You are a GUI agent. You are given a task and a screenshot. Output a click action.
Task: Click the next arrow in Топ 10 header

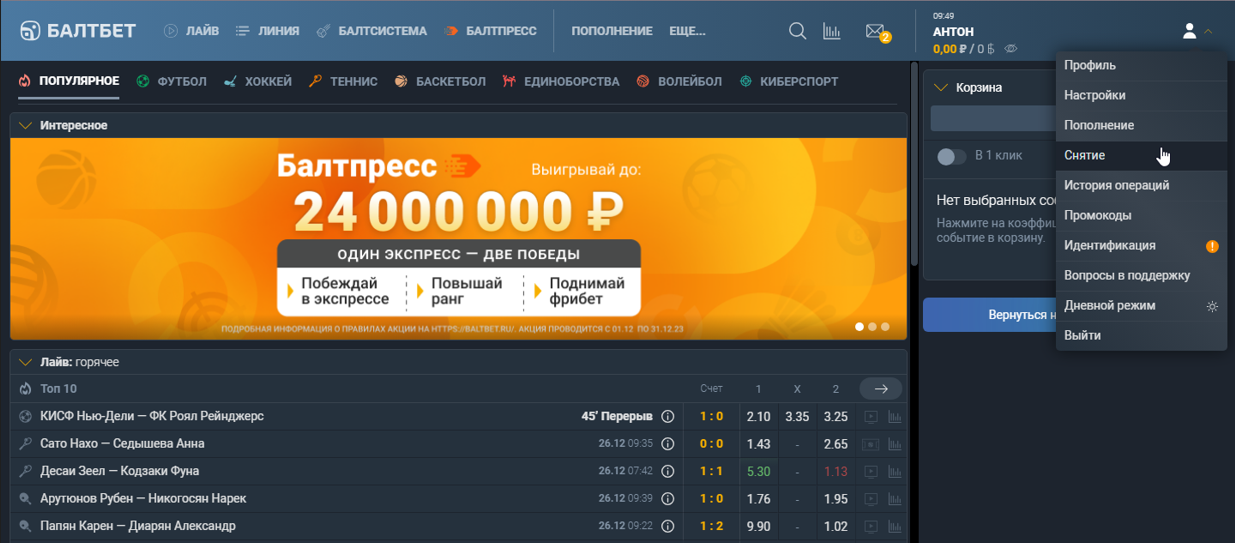(880, 389)
